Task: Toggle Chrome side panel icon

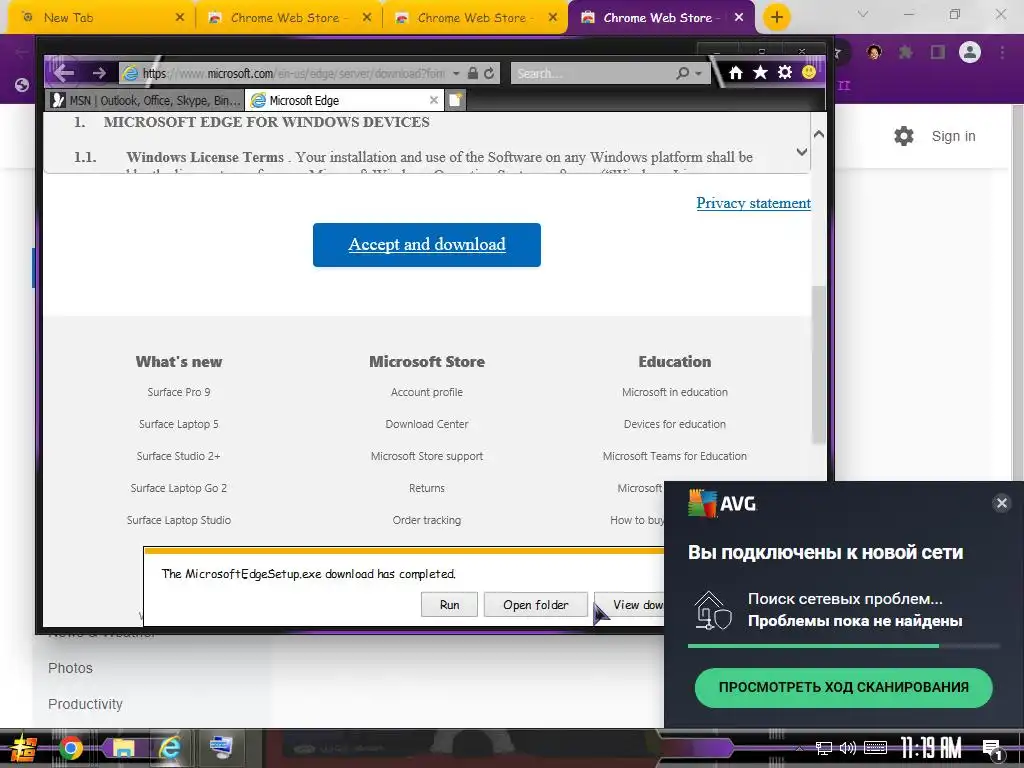Action: pos(938,52)
